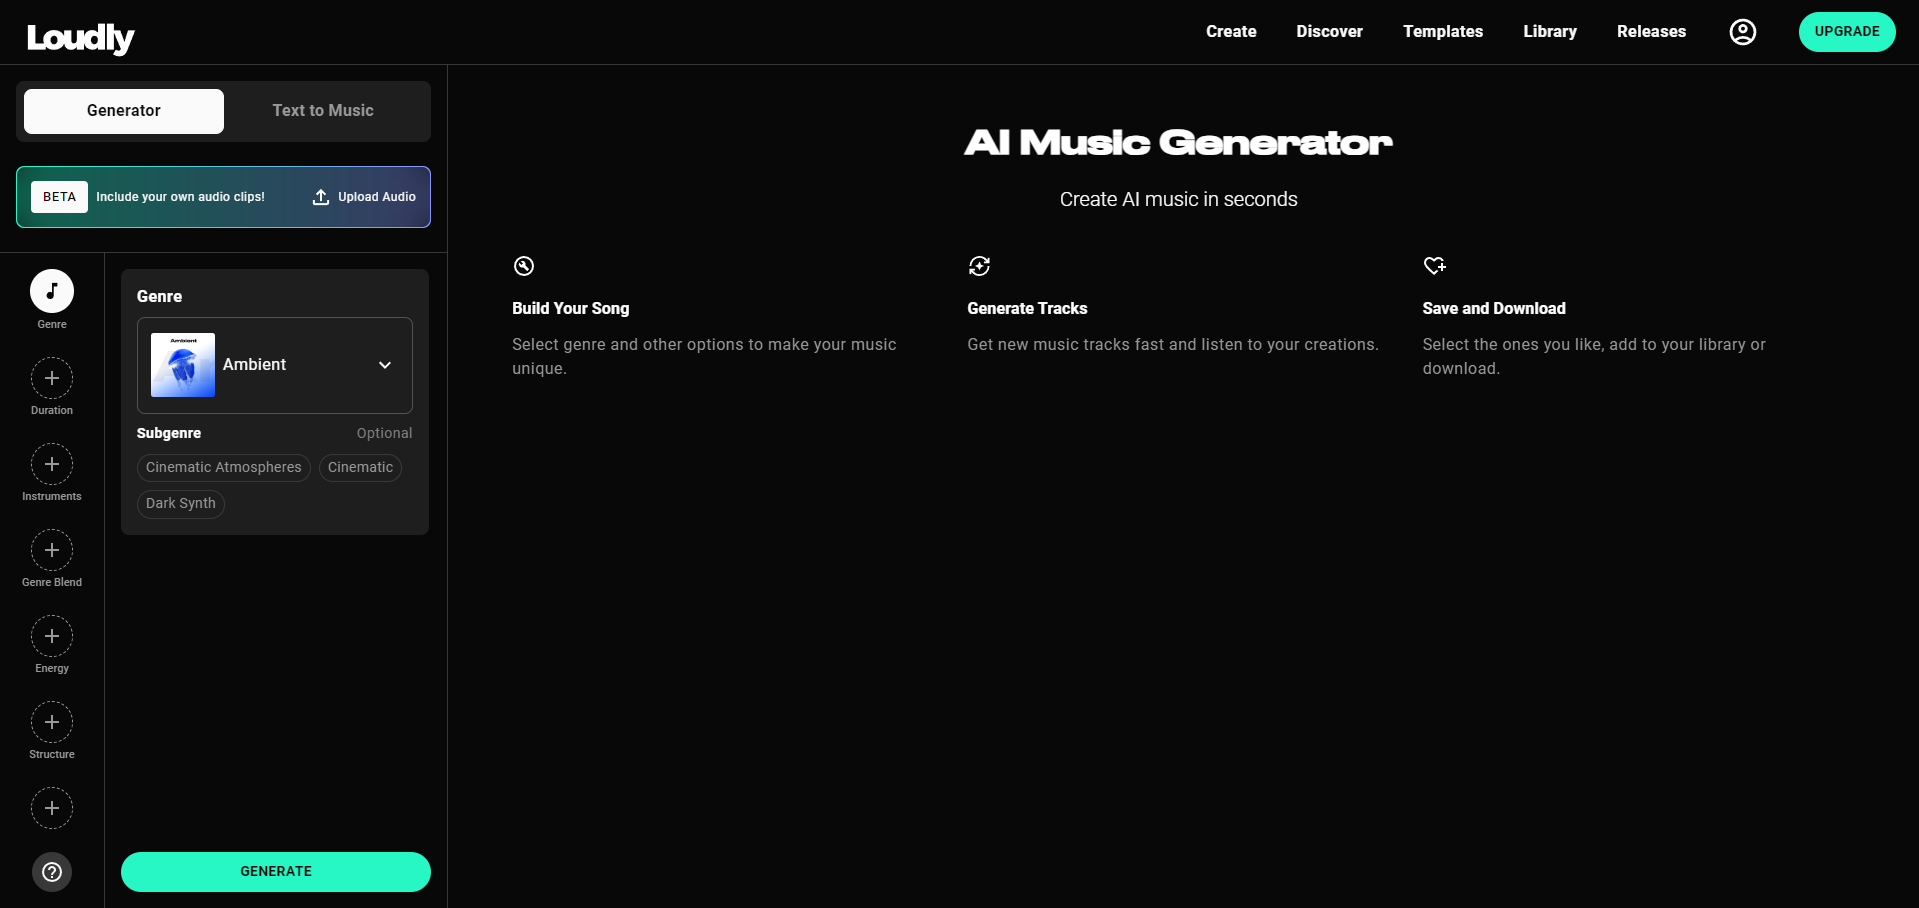The image size is (1919, 908).
Task: Open the help question mark icon
Action: pos(52,872)
